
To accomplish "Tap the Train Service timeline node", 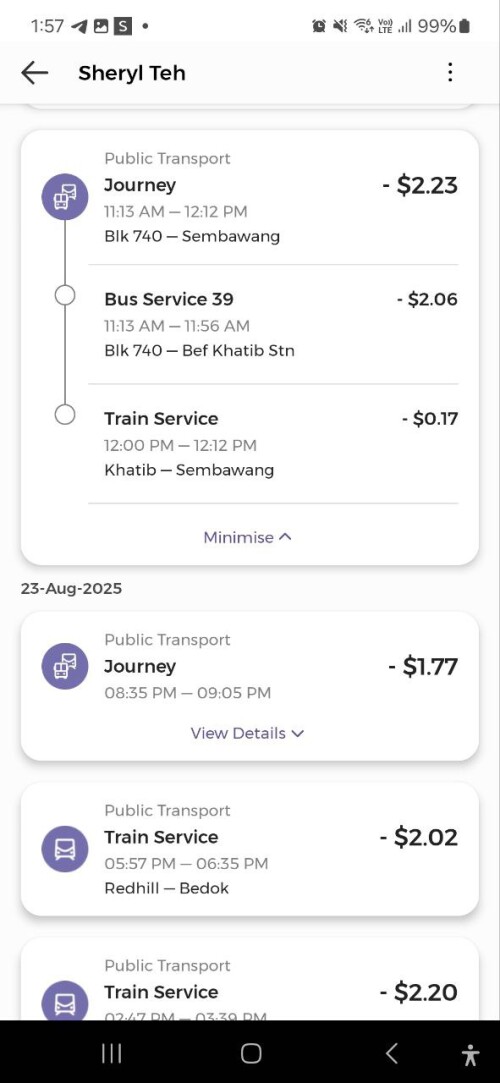I will [65, 415].
